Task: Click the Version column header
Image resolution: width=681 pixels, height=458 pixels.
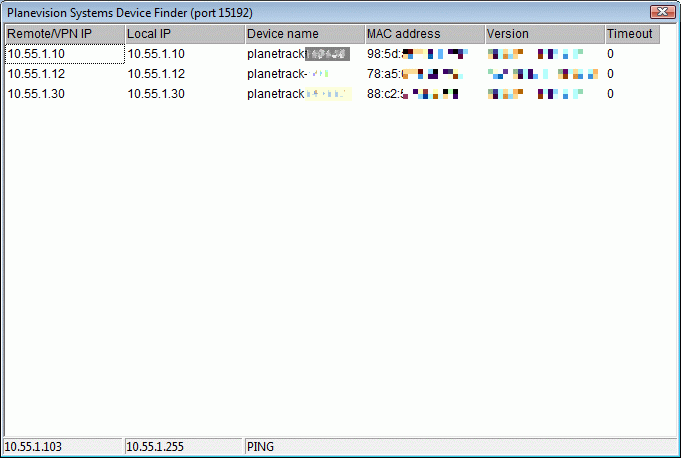Action: tap(545, 34)
